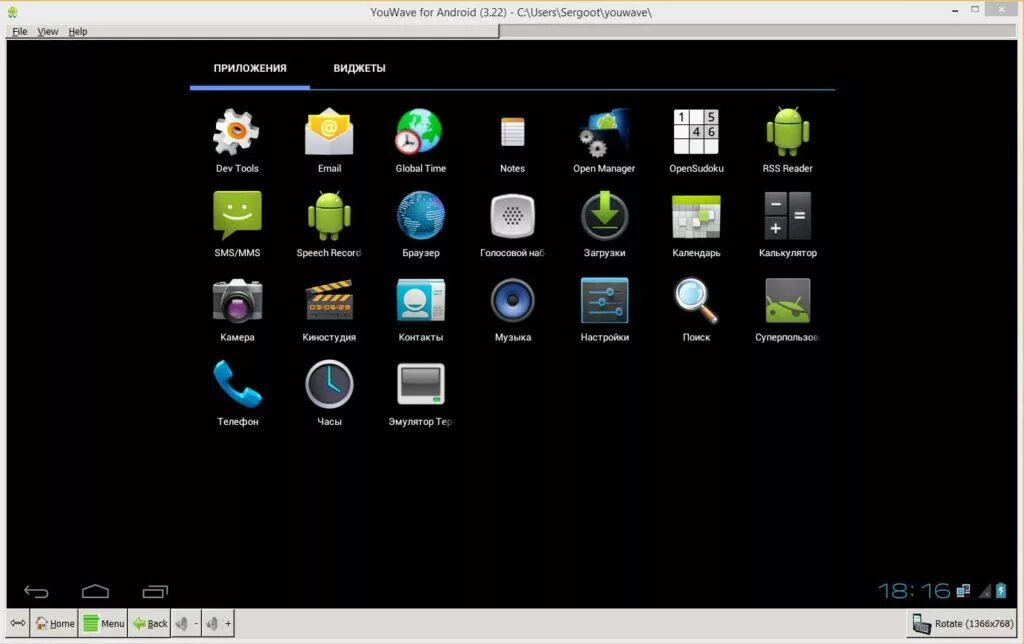This screenshot has height=644, width=1024.
Task: Open the Dev Tools app
Action: click(237, 133)
